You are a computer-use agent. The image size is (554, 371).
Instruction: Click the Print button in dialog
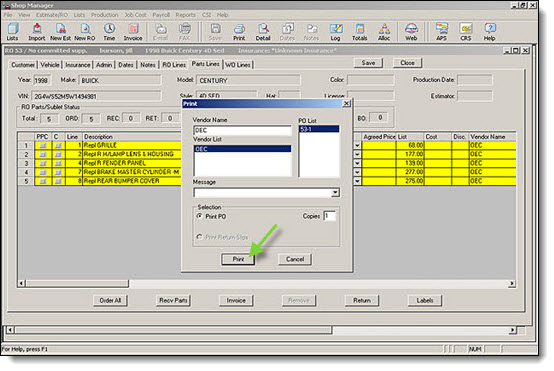238,259
